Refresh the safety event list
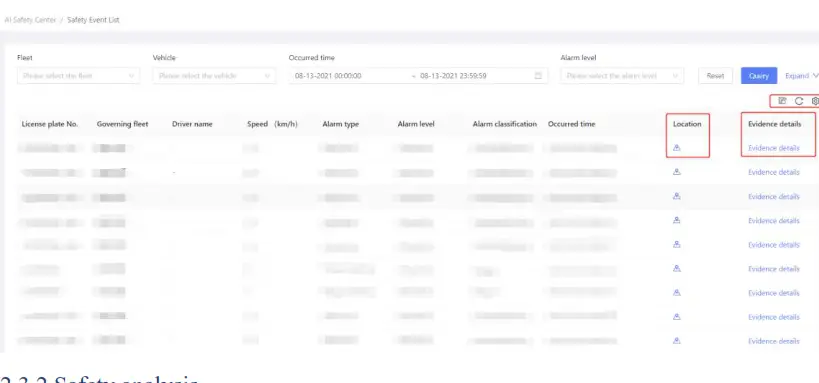The image size is (819, 383). coord(799,101)
